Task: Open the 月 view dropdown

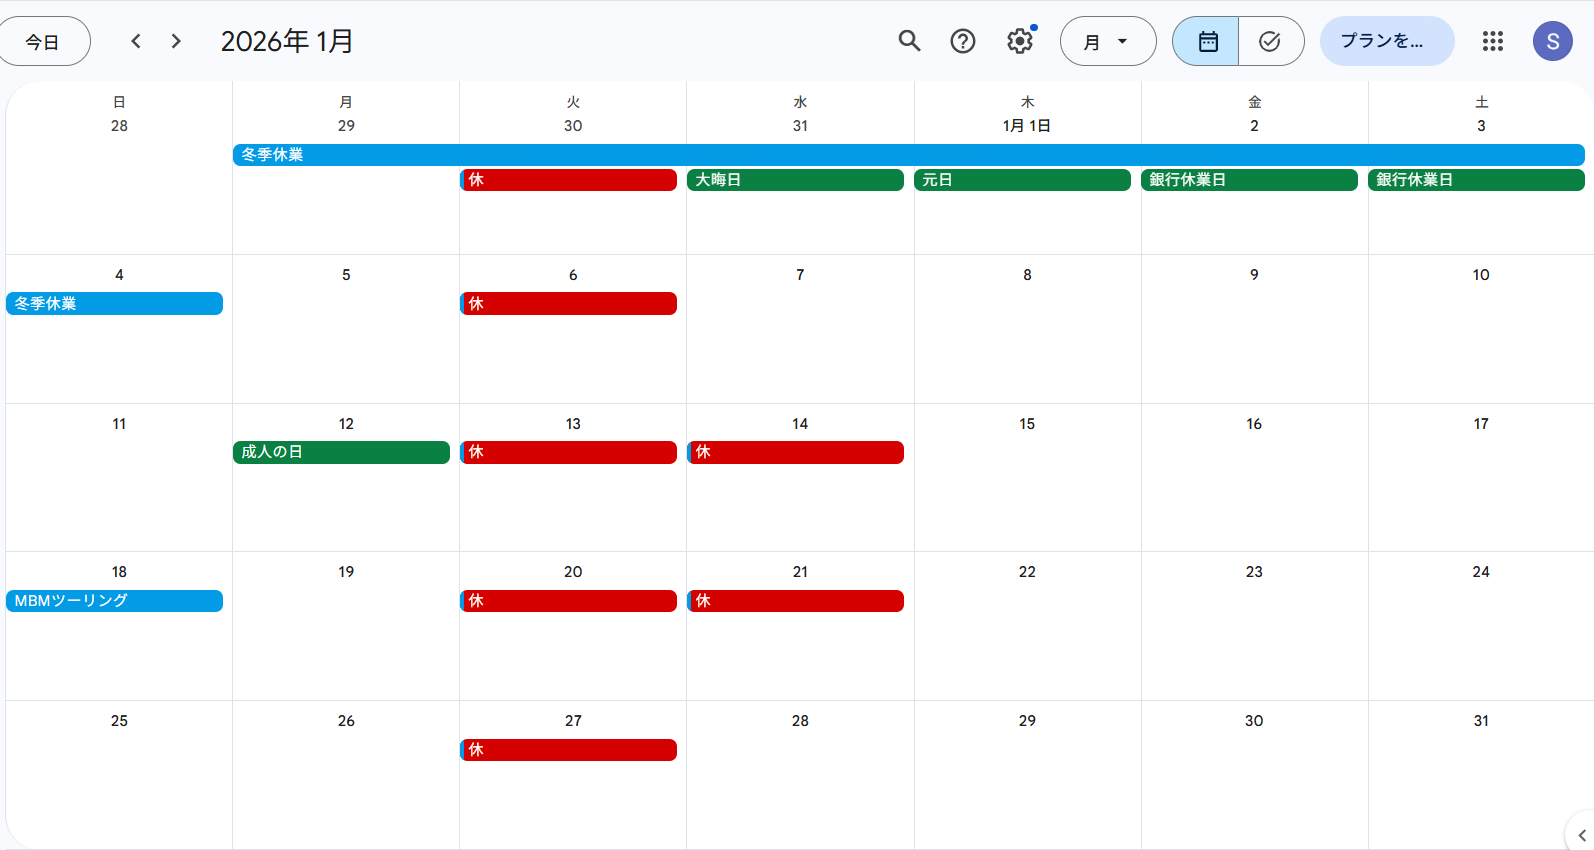Action: [x=1107, y=41]
